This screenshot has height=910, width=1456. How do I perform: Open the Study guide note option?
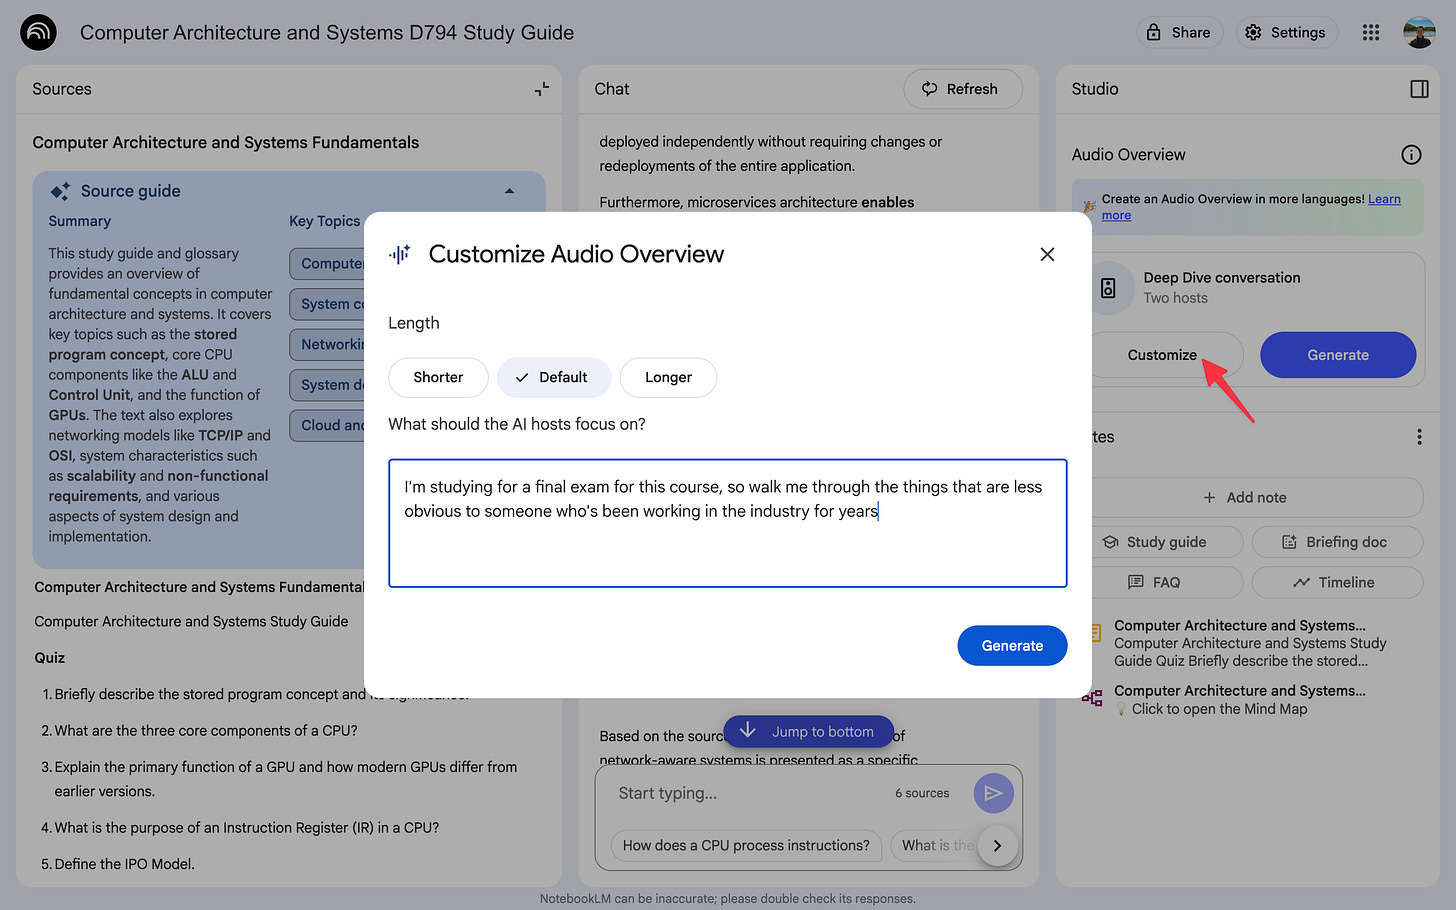tap(1164, 542)
